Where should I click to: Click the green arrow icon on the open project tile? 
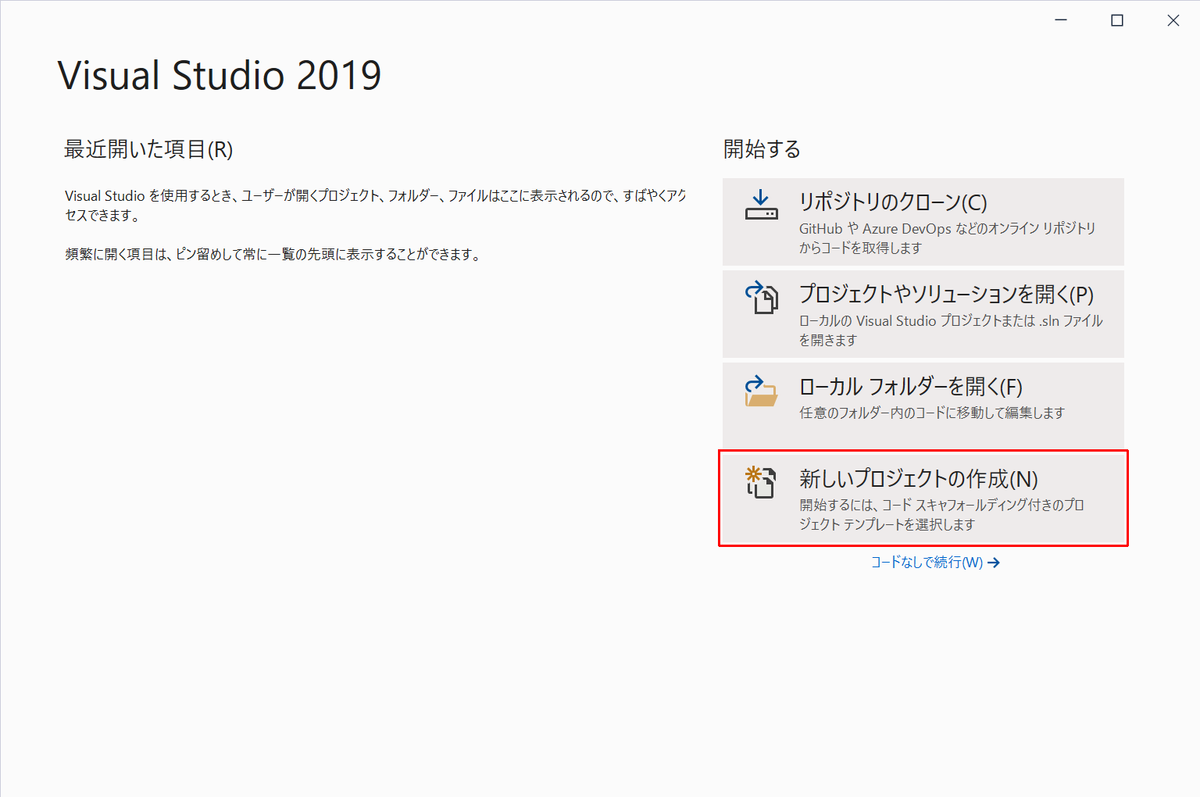click(753, 286)
